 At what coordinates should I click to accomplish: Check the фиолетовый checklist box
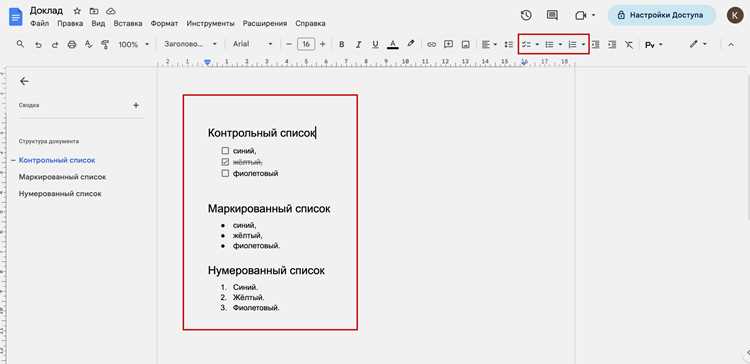point(225,174)
